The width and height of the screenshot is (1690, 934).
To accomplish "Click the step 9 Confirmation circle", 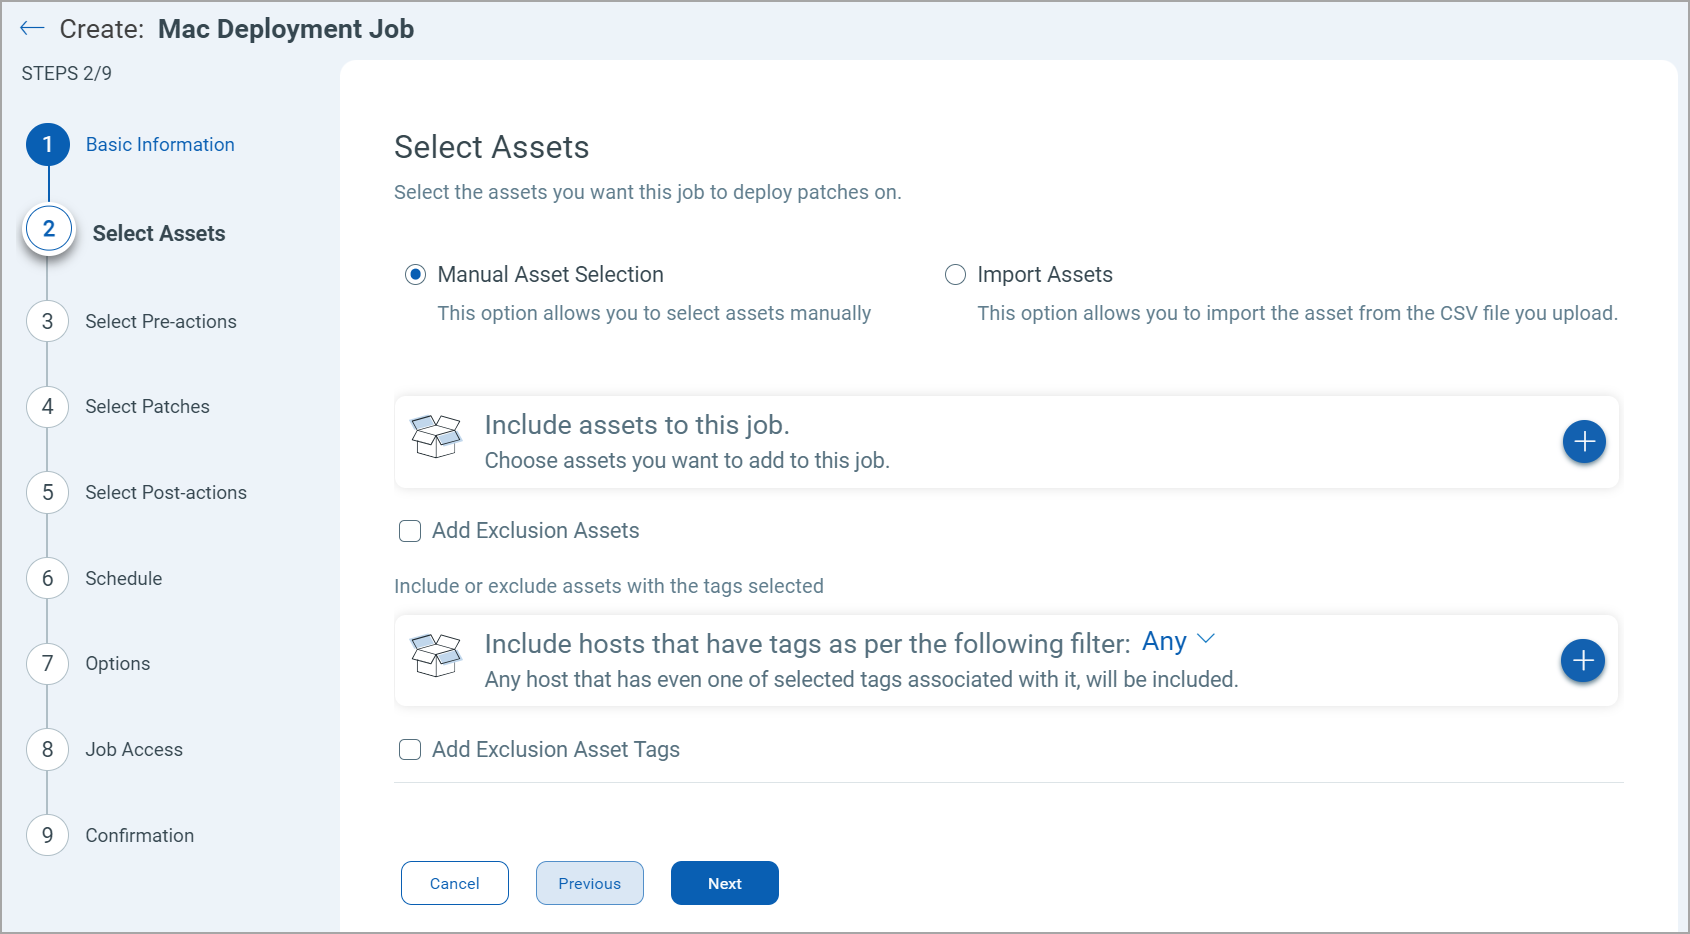I will tap(47, 835).
